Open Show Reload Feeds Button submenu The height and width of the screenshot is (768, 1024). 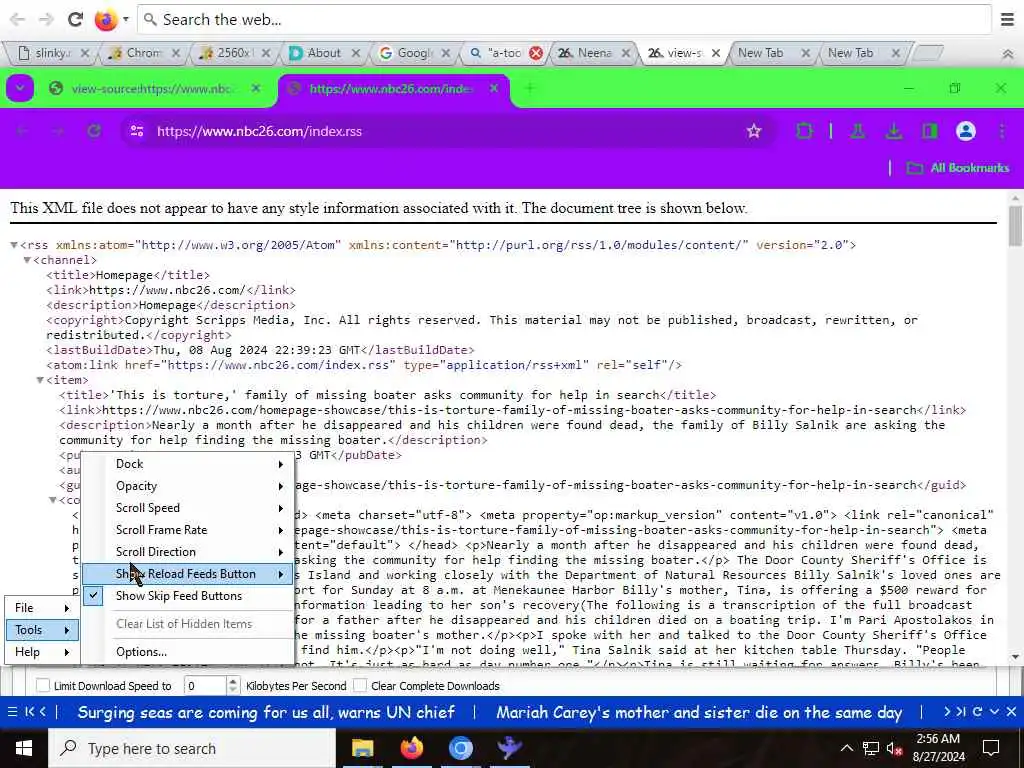(187, 574)
